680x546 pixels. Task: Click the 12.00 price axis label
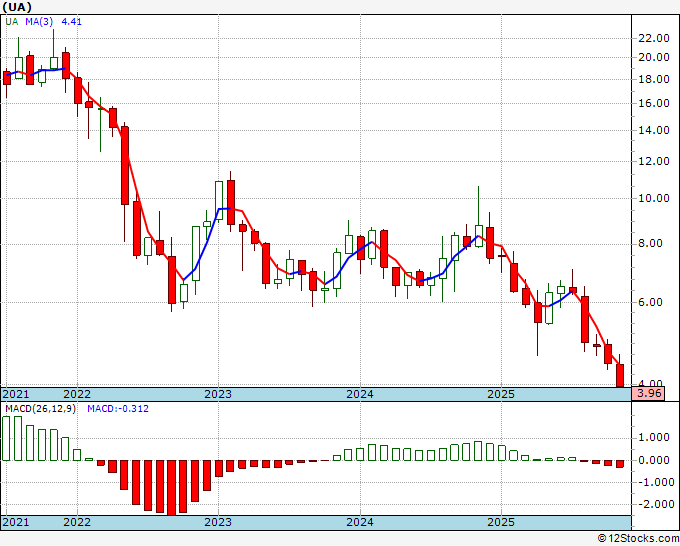tap(654, 161)
